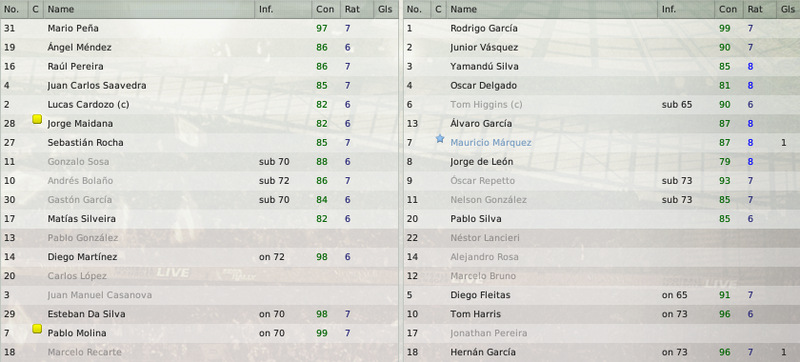Select Lucas Cardozo (c) in left team
The width and height of the screenshot is (800, 362).
tap(199, 105)
